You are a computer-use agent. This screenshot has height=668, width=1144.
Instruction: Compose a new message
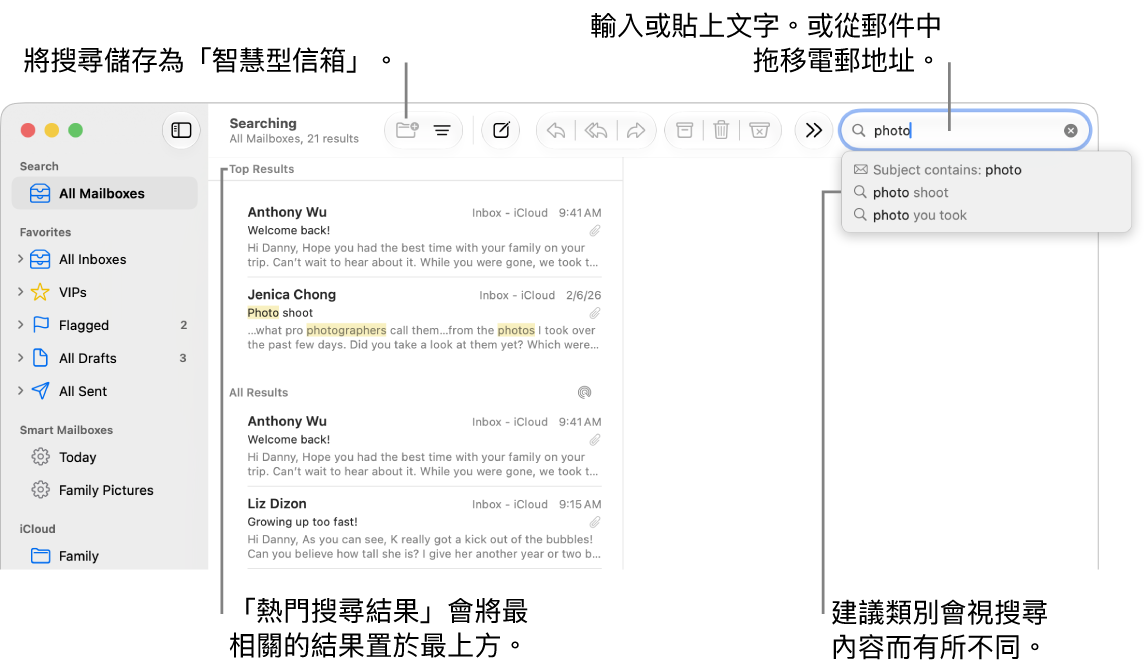coord(501,131)
